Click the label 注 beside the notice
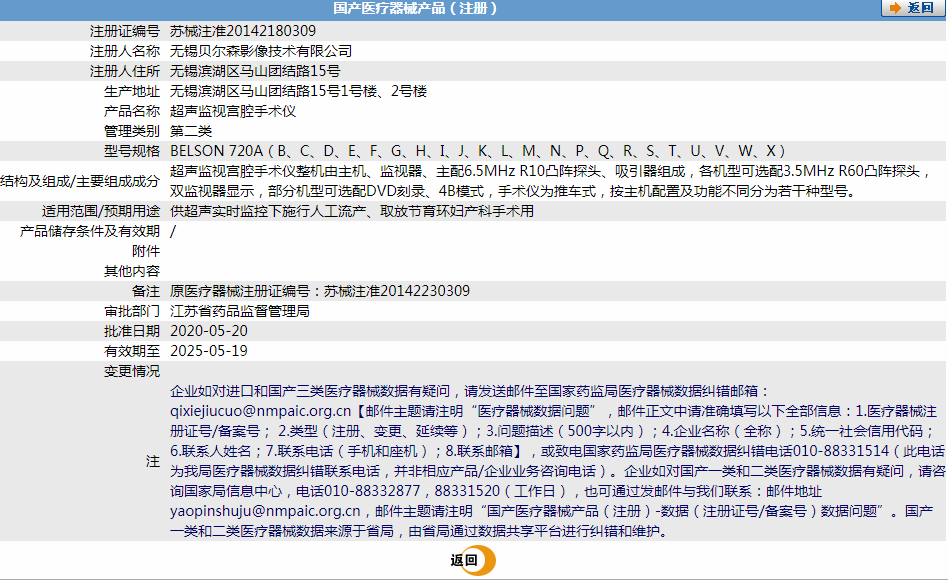948x580 pixels. coord(152,461)
